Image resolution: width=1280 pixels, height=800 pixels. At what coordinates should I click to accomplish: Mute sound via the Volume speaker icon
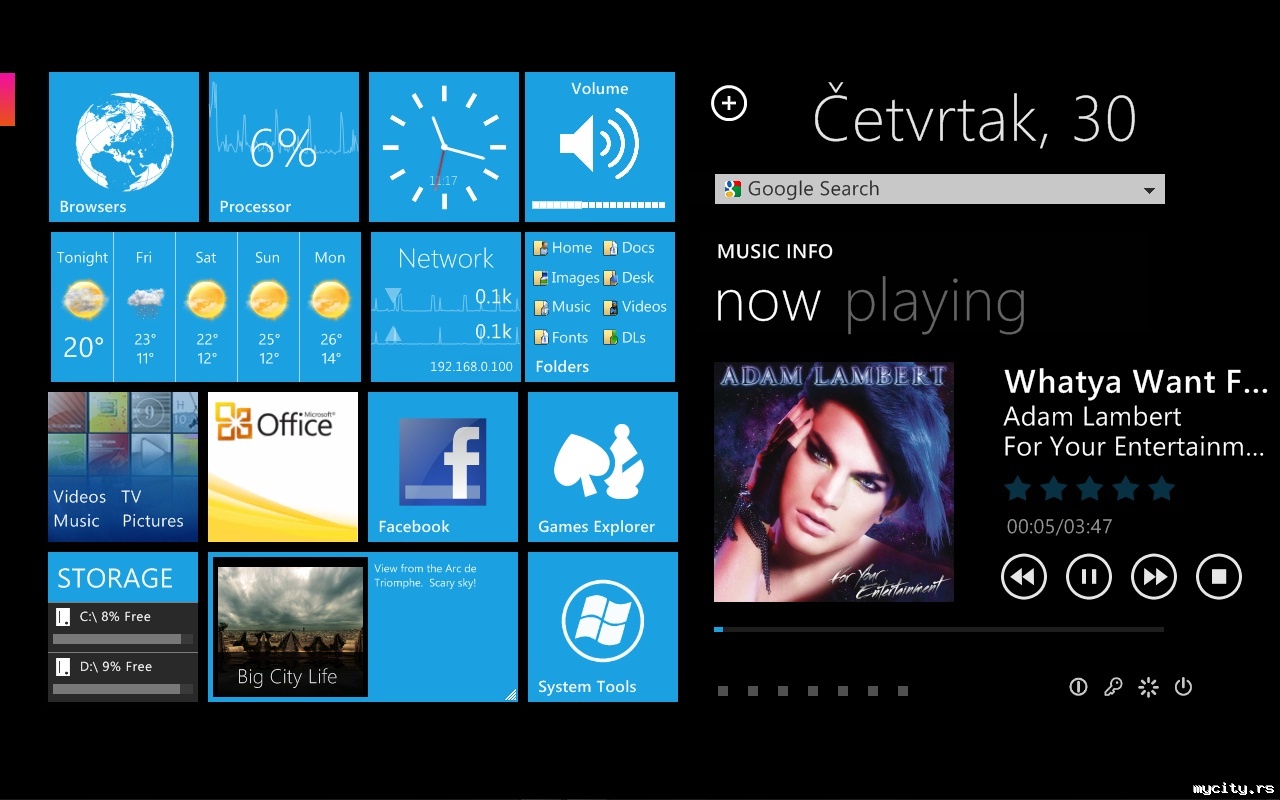(x=599, y=146)
